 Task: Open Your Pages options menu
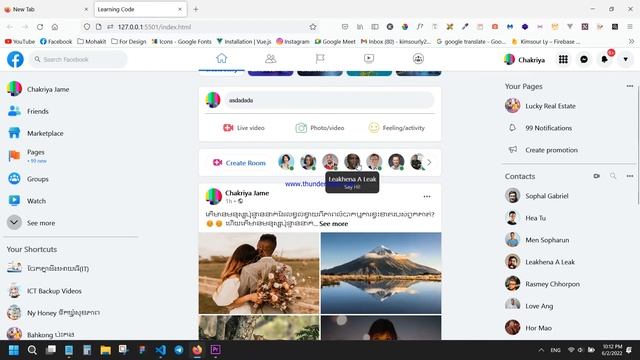pyautogui.click(x=630, y=86)
